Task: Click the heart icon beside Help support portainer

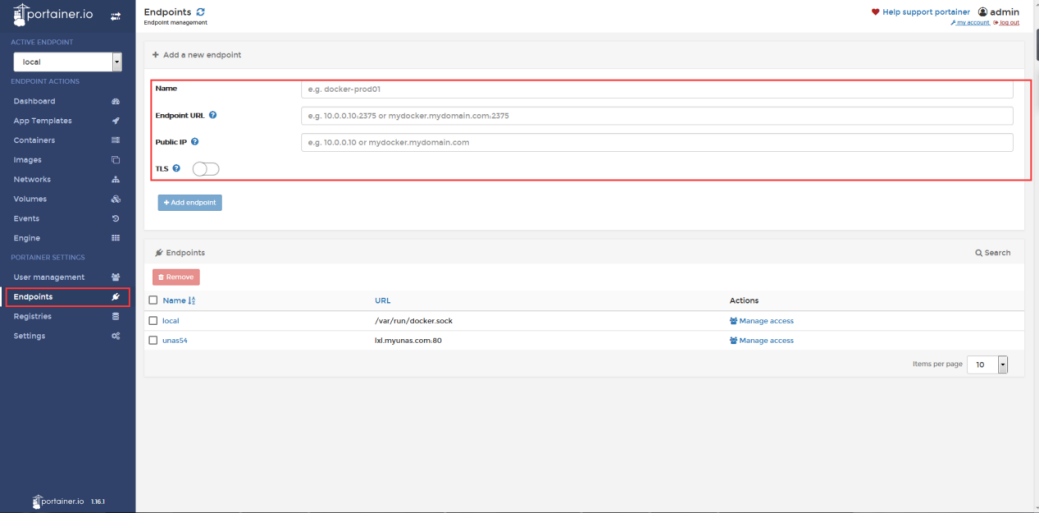Action: 876,12
